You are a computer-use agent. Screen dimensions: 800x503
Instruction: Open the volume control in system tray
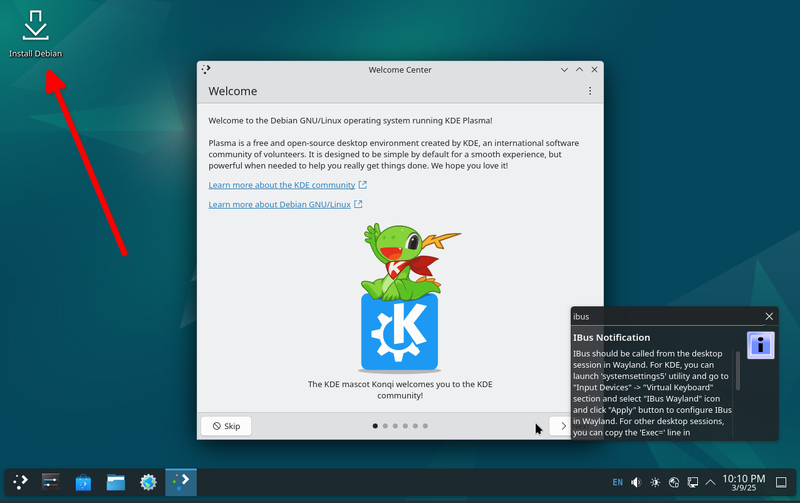(x=636, y=483)
